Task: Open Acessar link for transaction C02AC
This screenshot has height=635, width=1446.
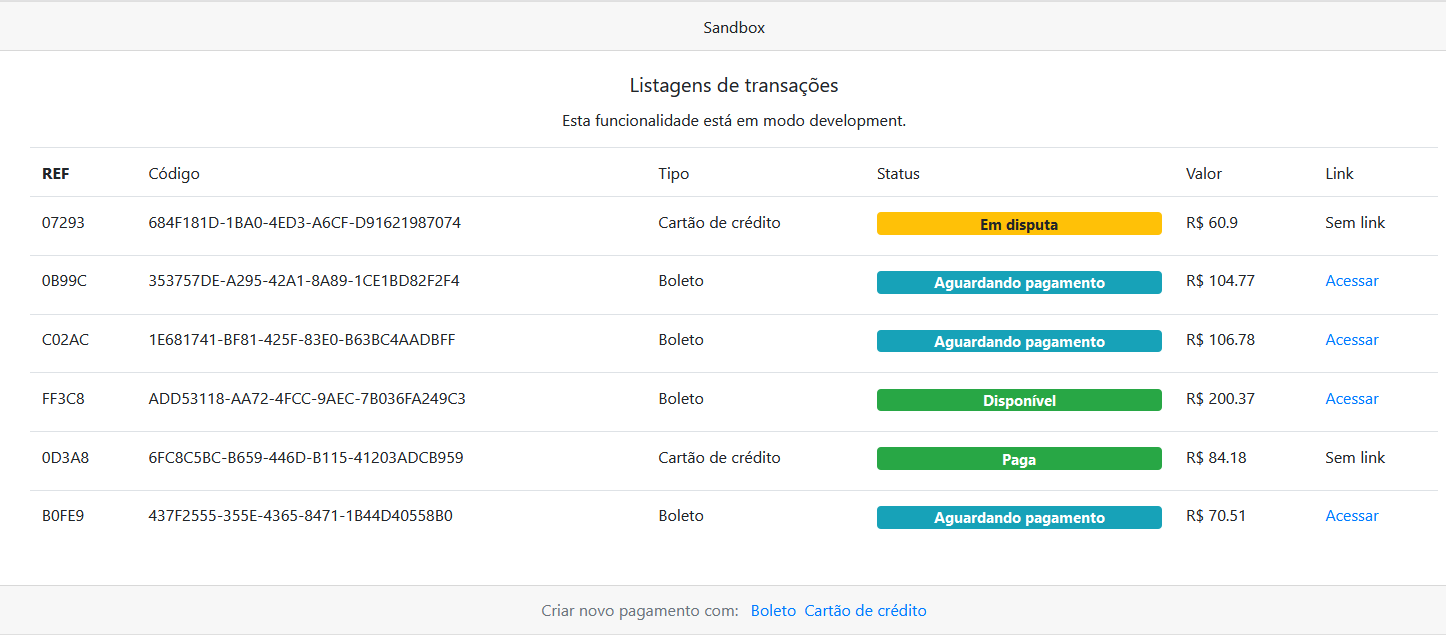Action: 1352,340
